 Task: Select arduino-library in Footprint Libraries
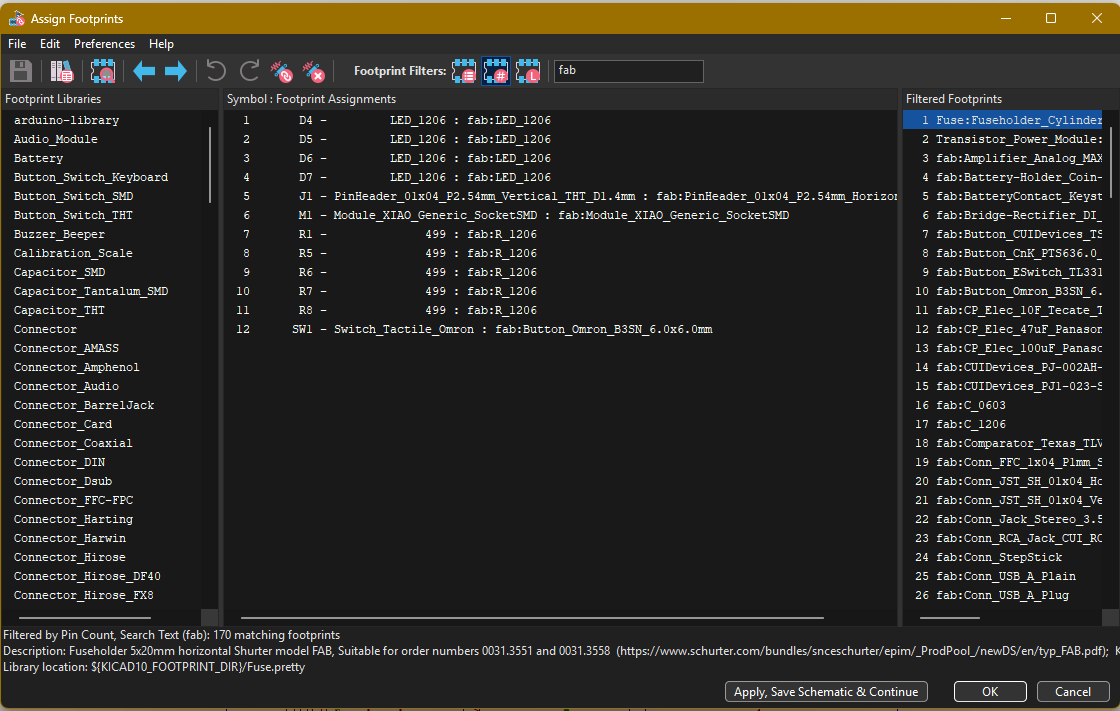click(x=66, y=120)
